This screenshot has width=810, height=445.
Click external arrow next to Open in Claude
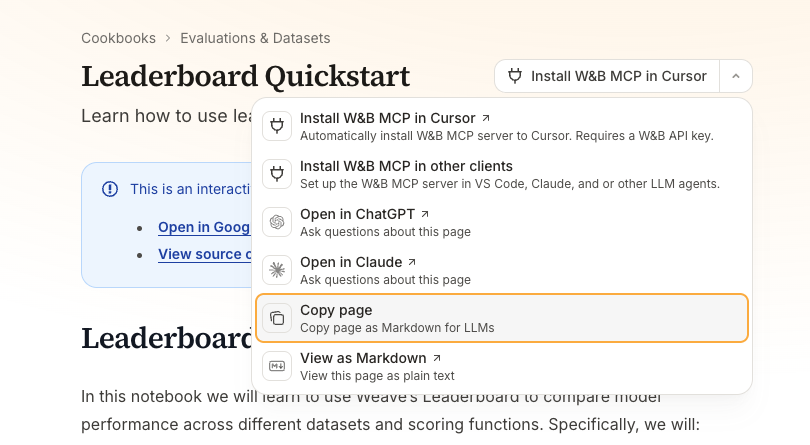click(x=412, y=262)
